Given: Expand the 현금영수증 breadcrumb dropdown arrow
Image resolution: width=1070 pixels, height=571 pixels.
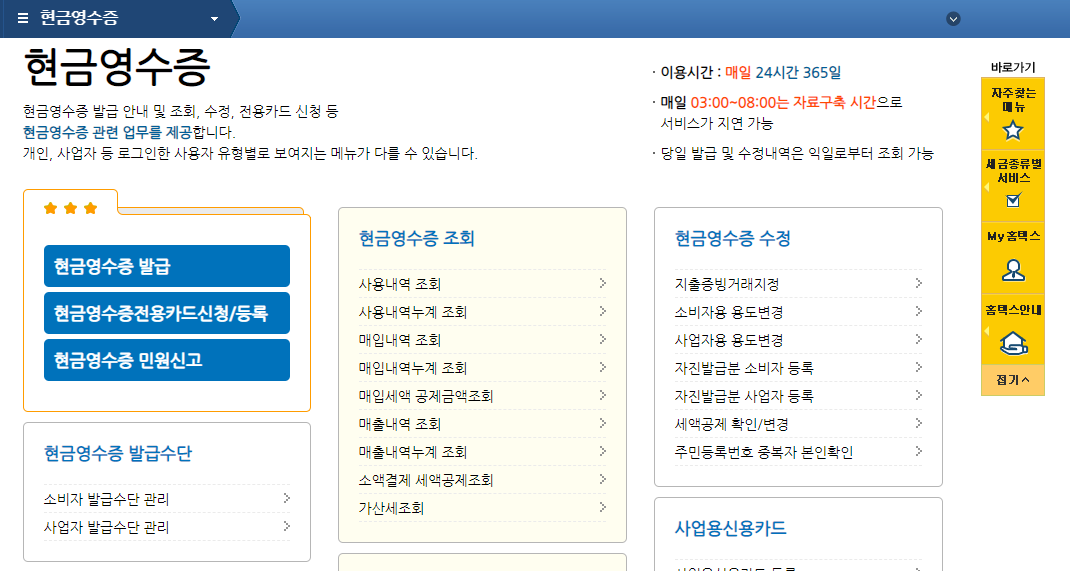Looking at the screenshot, I should (214, 19).
